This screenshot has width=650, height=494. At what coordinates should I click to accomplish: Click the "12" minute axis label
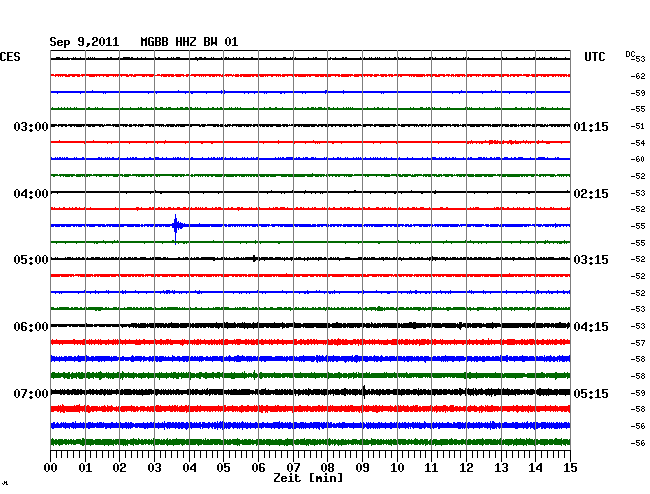[466, 468]
